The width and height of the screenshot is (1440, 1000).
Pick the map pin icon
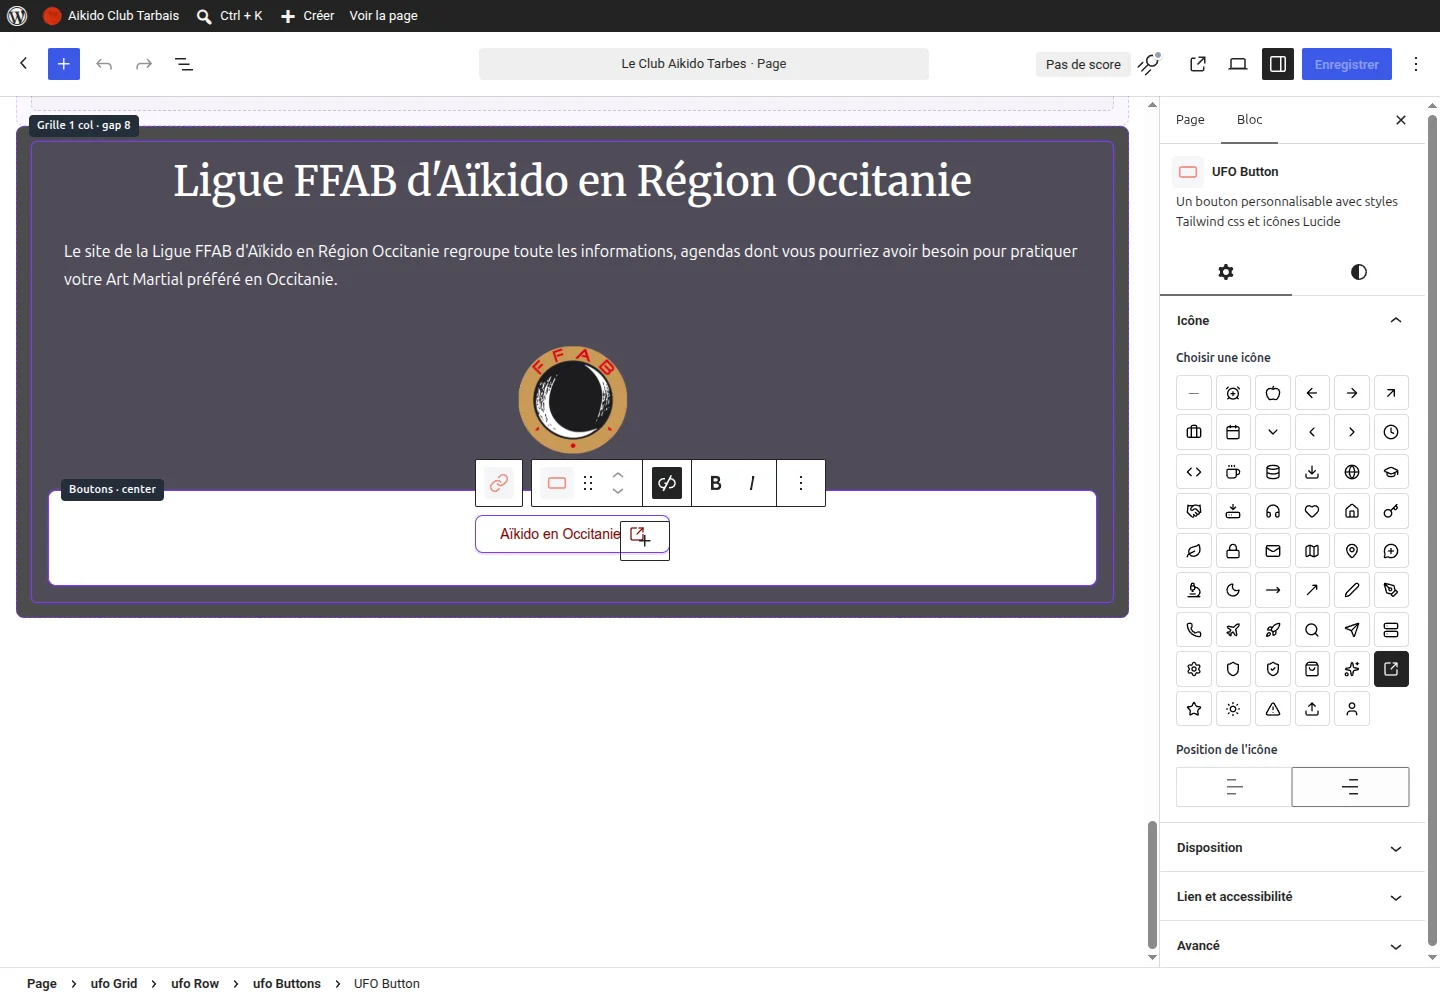(1352, 551)
